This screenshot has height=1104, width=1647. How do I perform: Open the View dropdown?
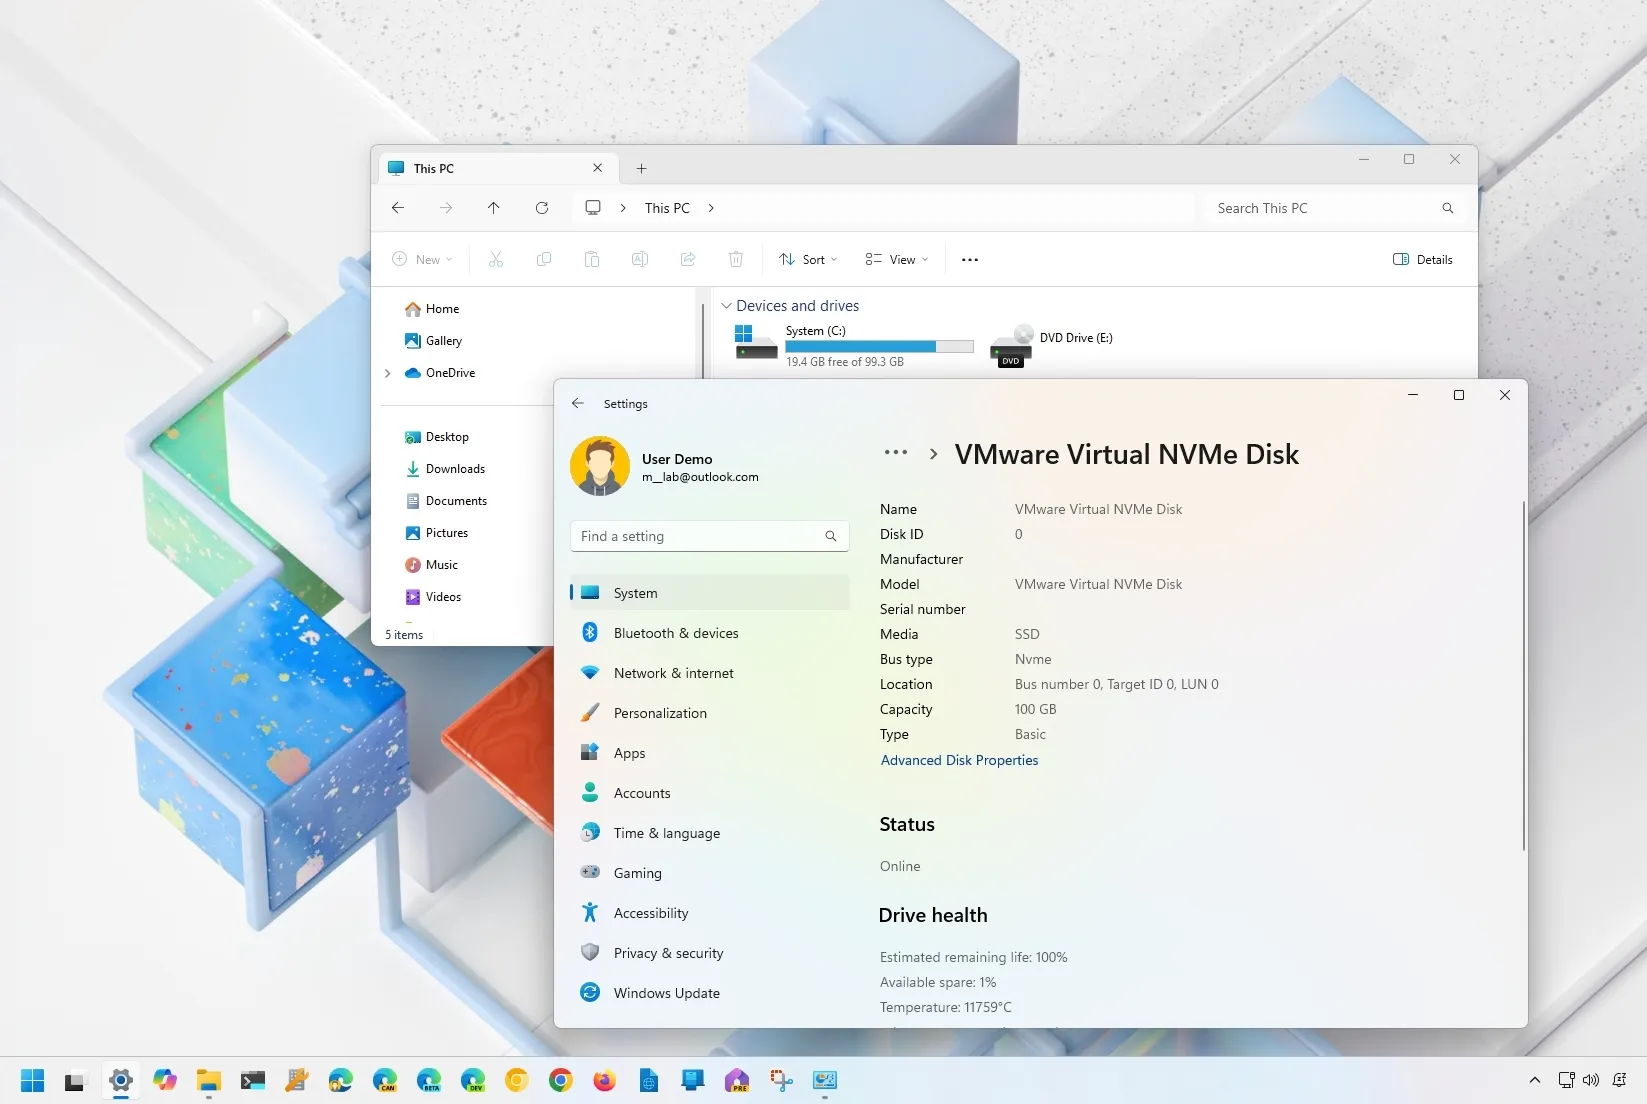tap(897, 260)
